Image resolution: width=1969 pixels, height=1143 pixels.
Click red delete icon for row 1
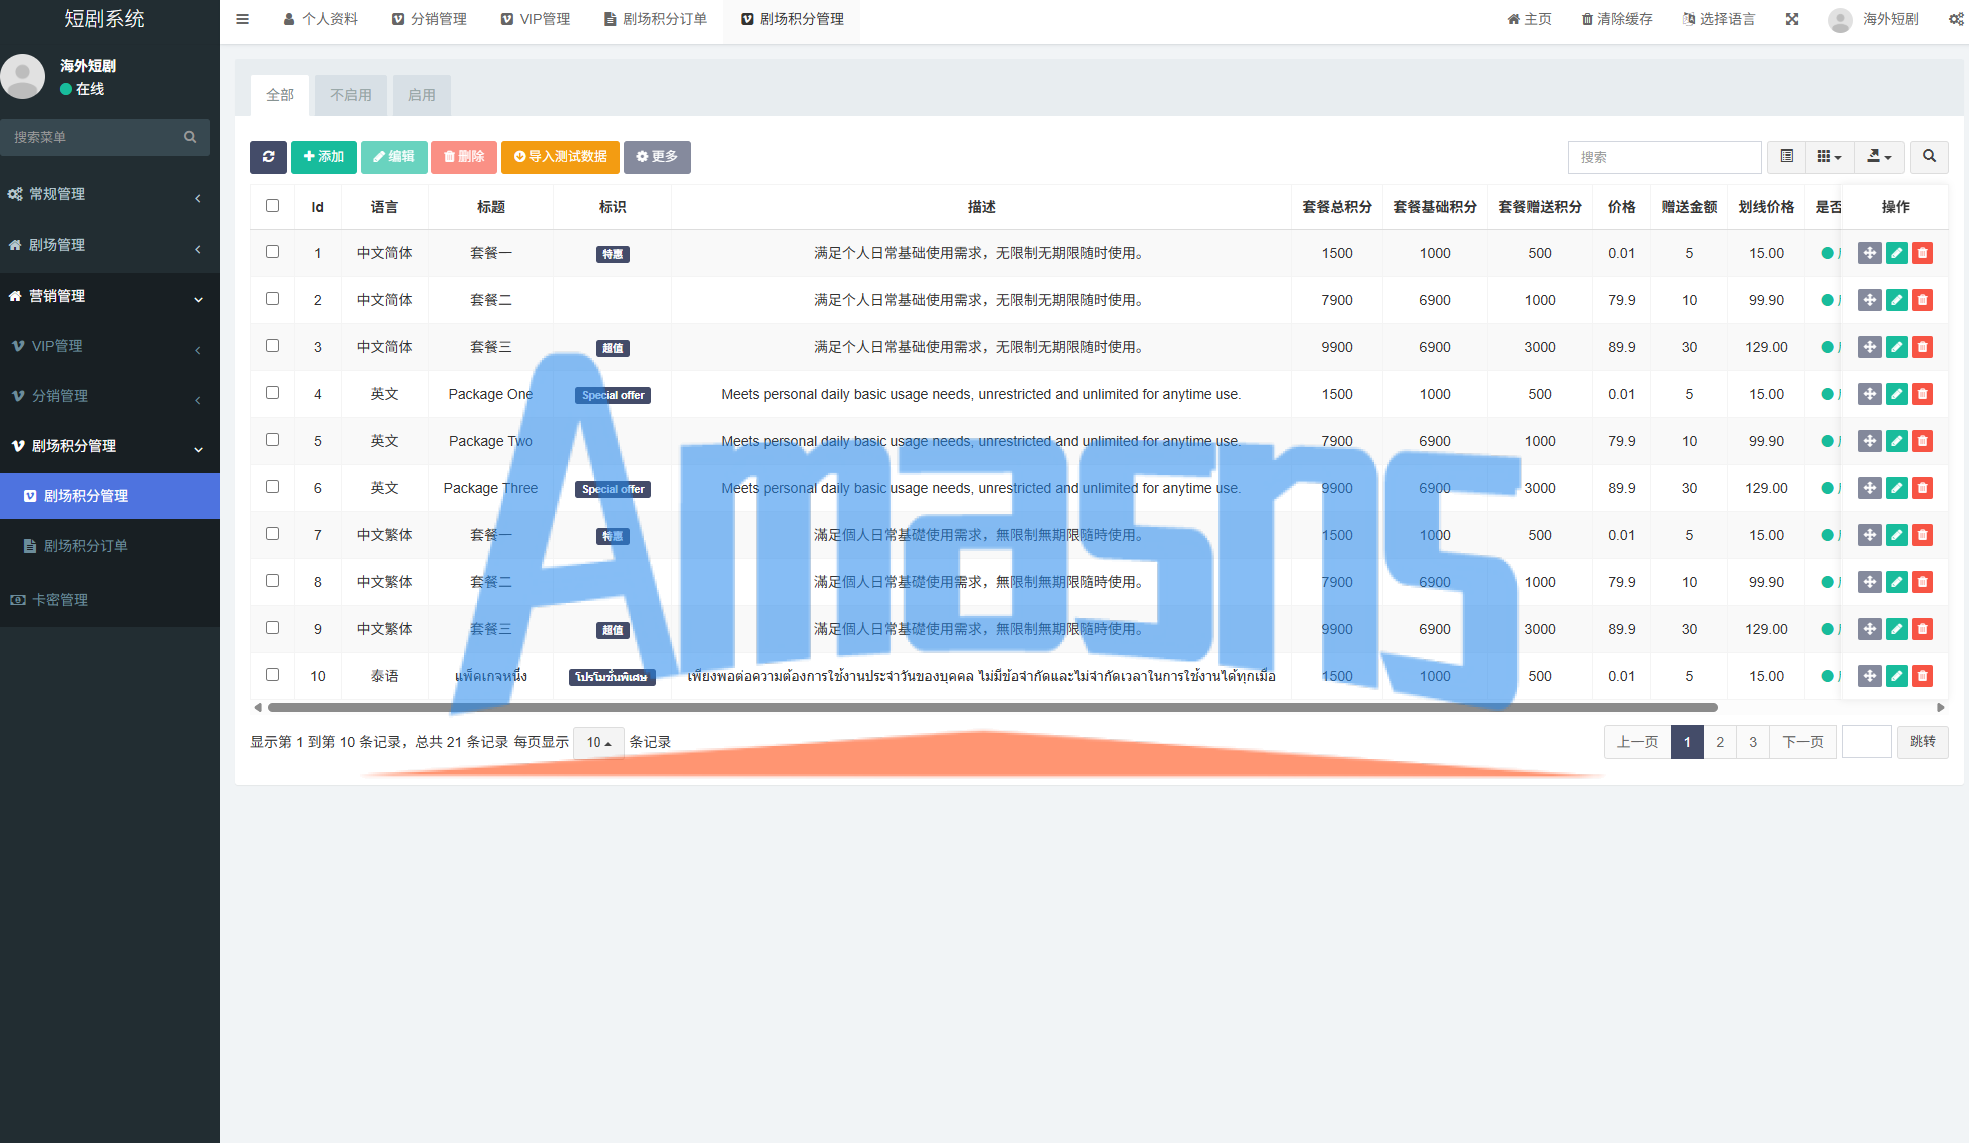[x=1922, y=253]
